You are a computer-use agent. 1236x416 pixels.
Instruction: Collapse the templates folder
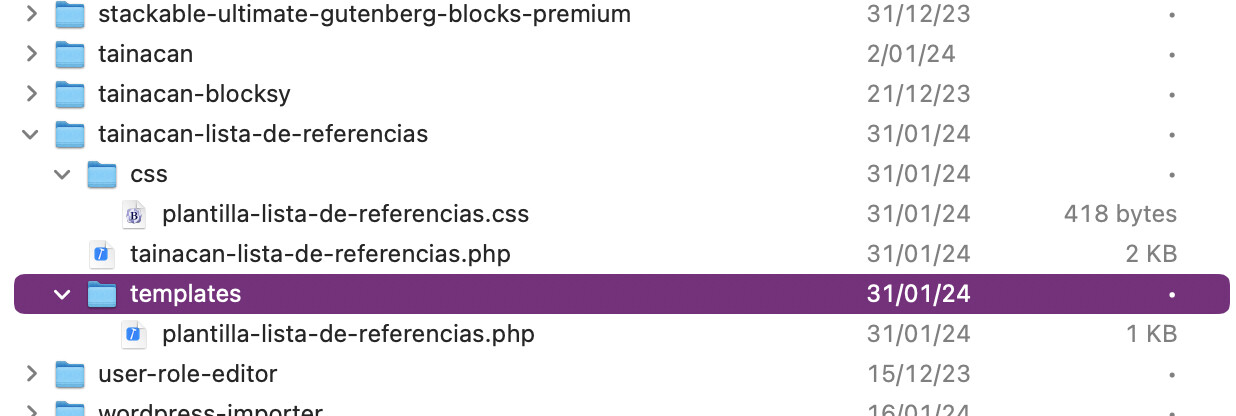(64, 294)
